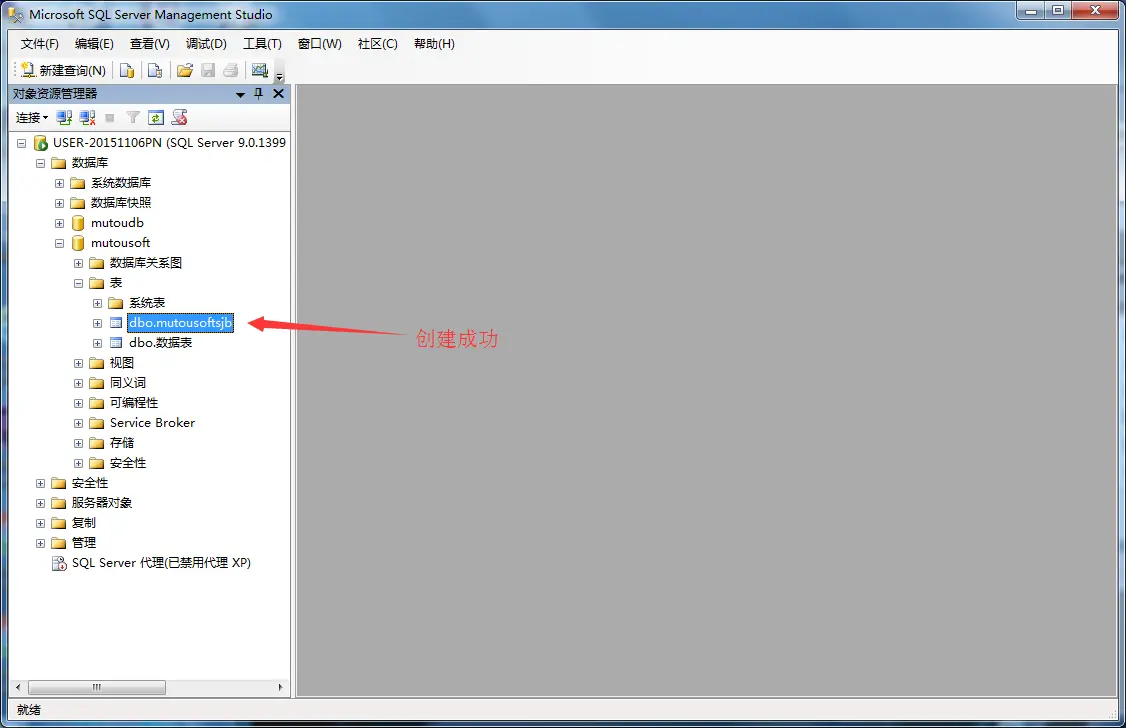Image resolution: width=1126 pixels, height=728 pixels.
Task: Click the SQL Server Mobile query icon
Action: (154, 70)
